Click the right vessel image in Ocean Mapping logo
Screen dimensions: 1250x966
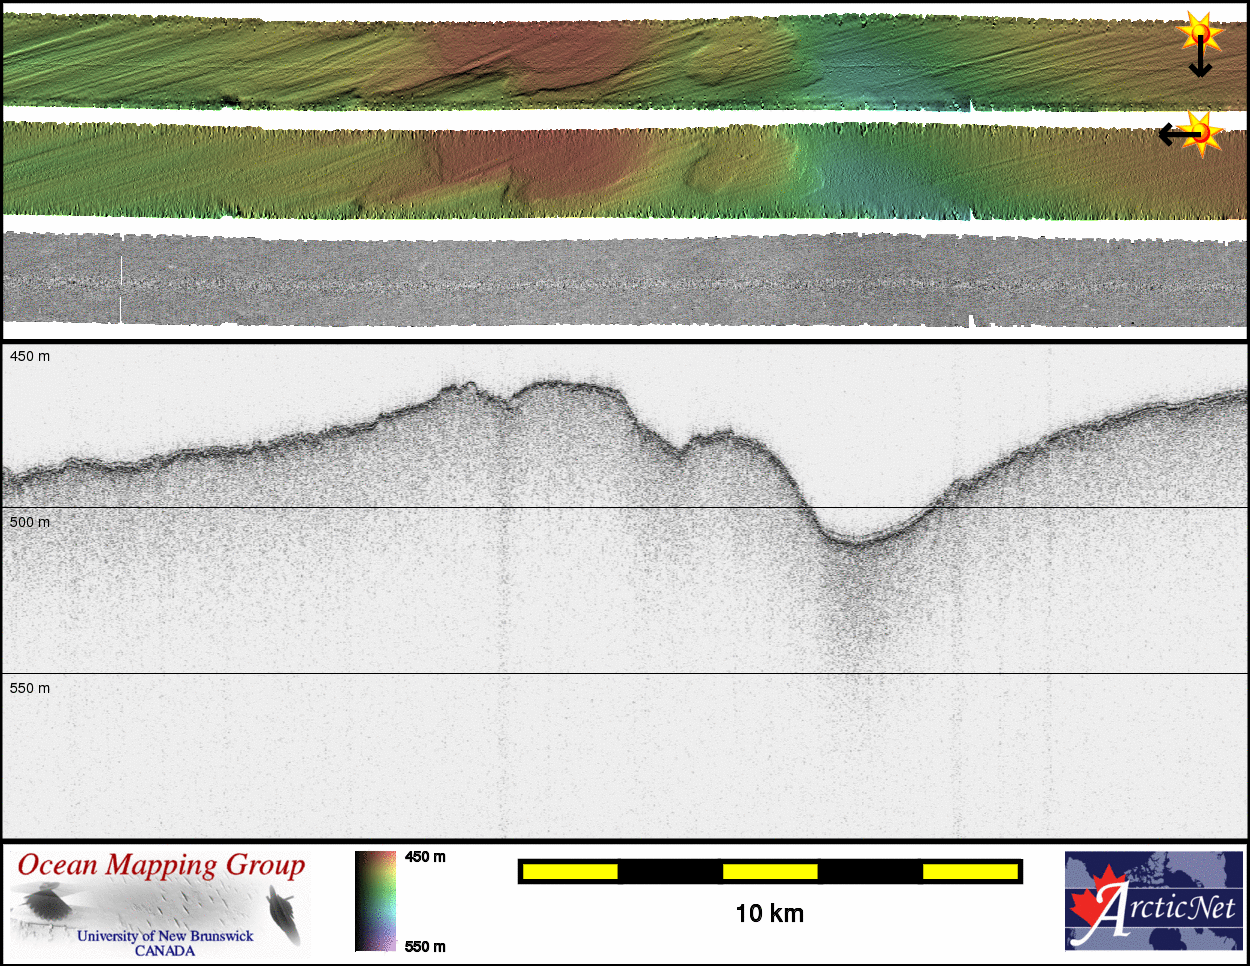point(284,914)
